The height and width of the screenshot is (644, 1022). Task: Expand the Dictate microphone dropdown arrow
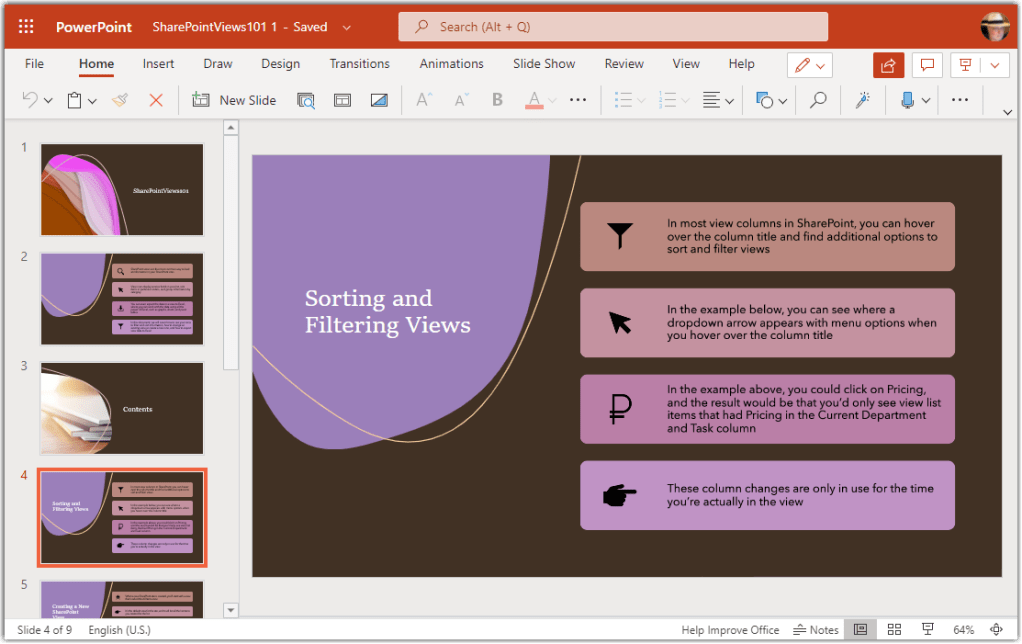pos(926,100)
